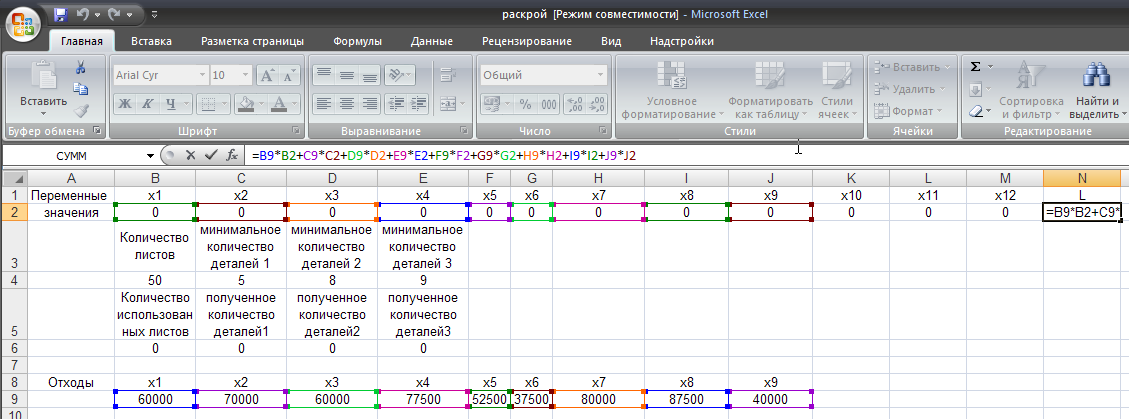This screenshot has height=419, width=1129.
Task: Open the Надстройки tab
Action: [x=682, y=41]
